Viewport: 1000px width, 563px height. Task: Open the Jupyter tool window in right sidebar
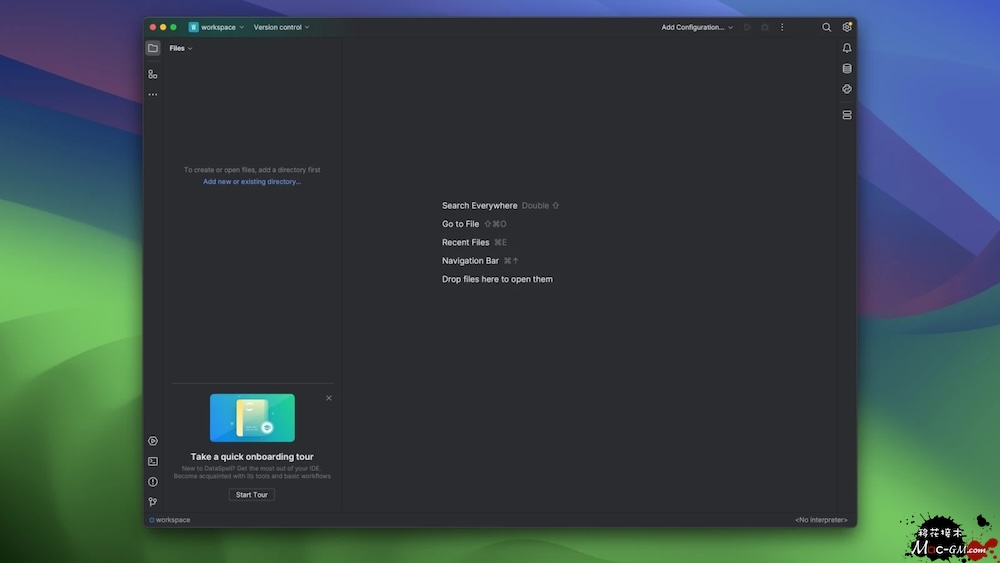coord(847,89)
